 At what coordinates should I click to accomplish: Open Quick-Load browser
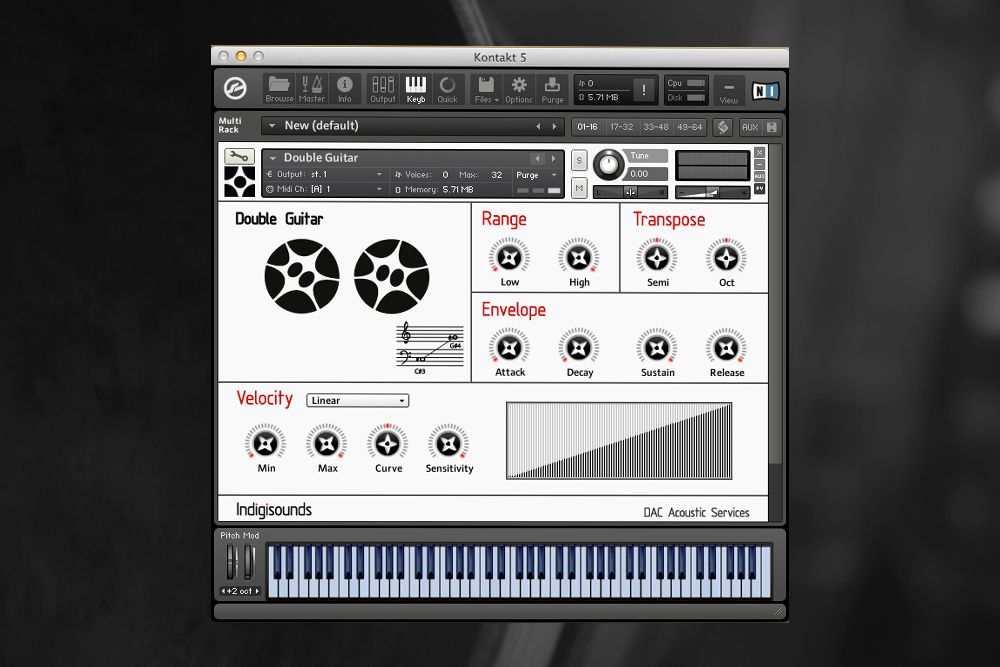click(448, 89)
